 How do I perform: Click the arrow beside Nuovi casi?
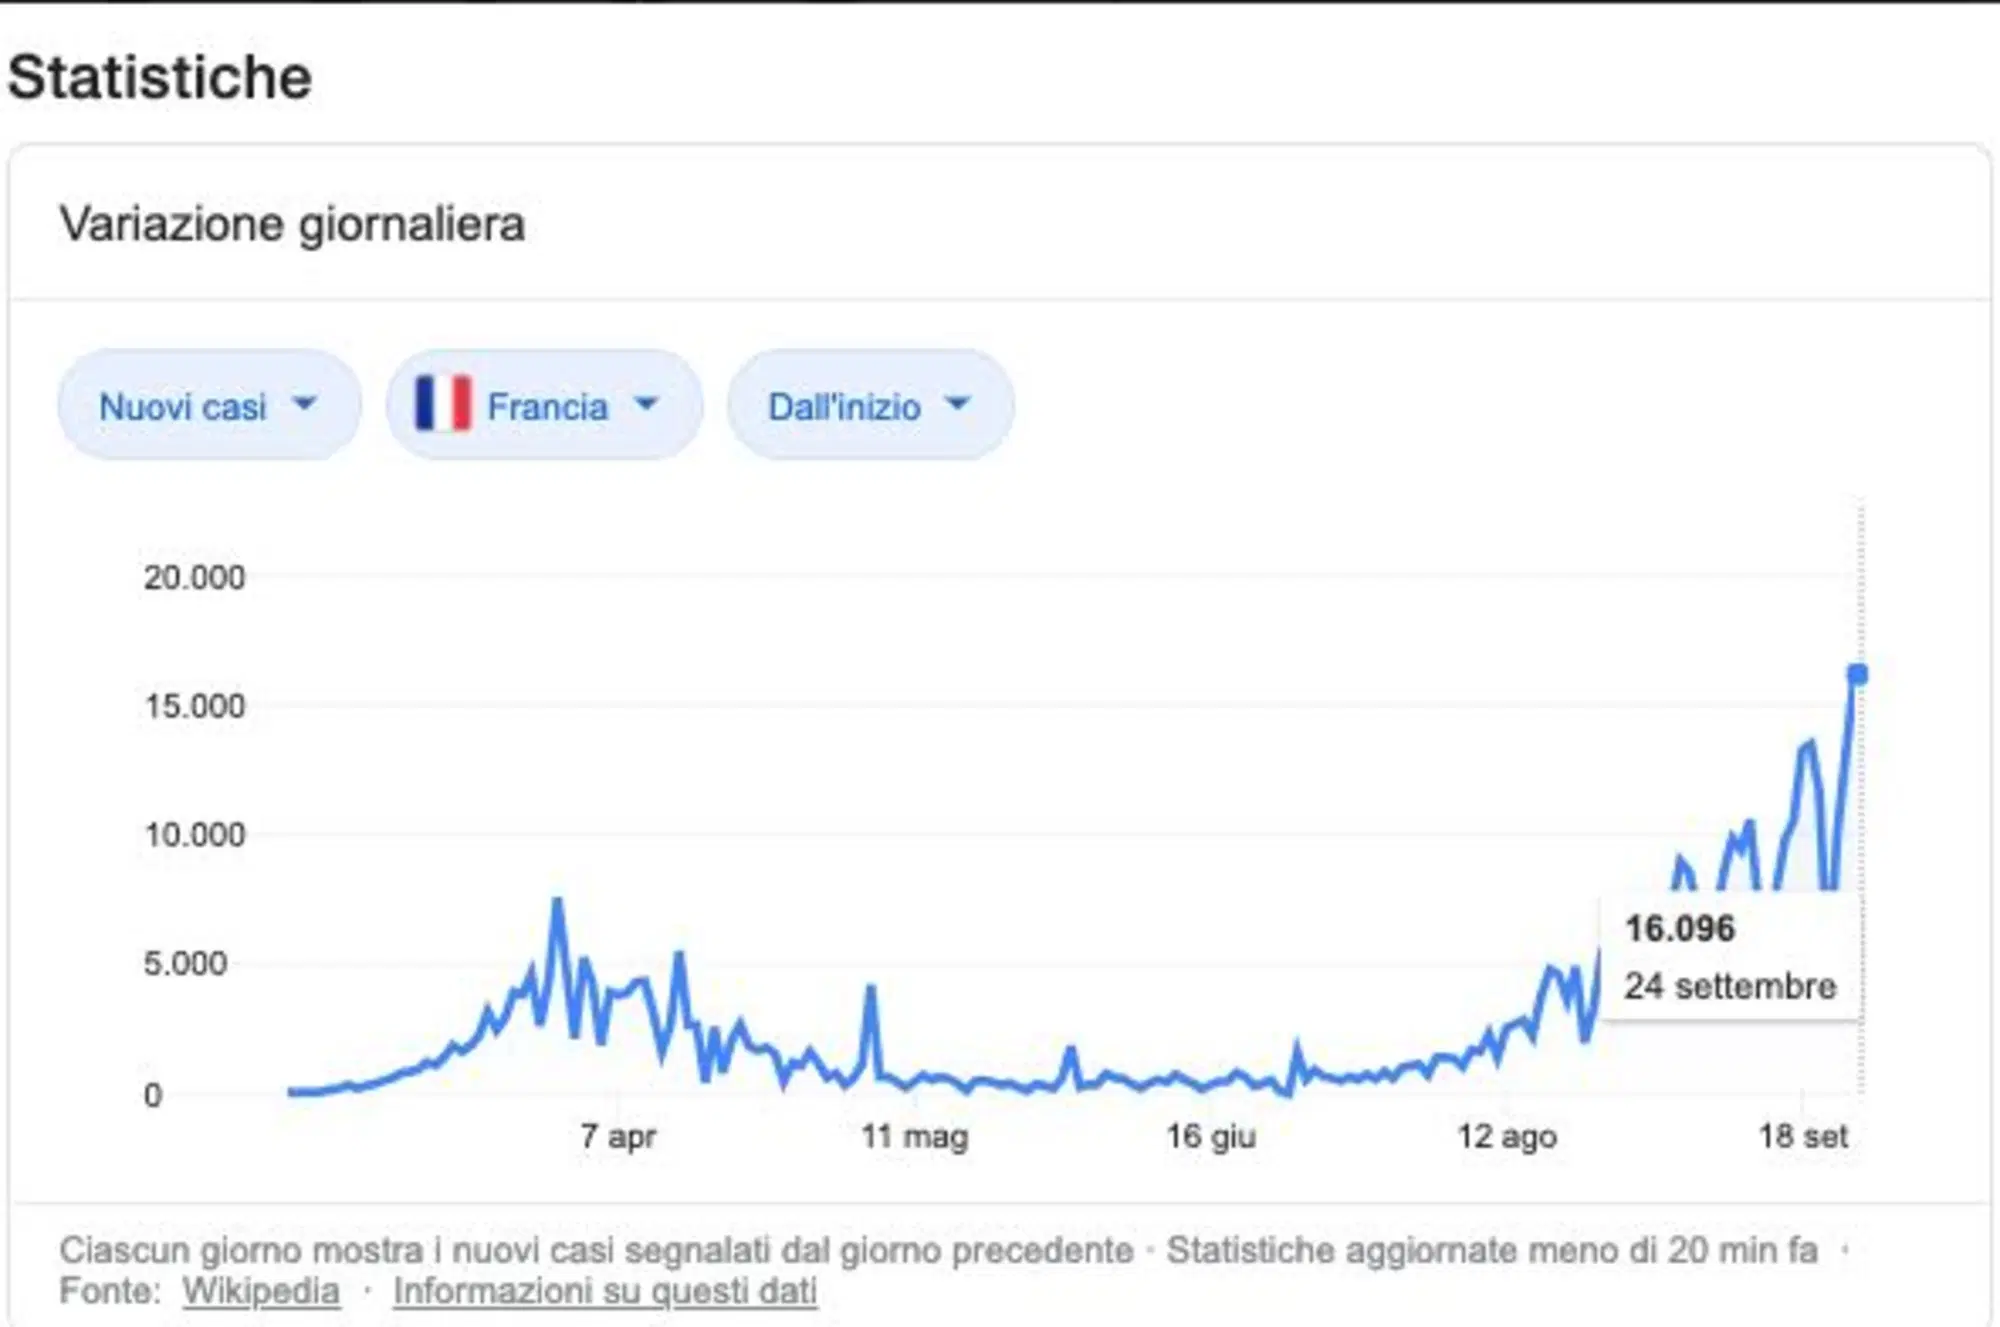(x=304, y=404)
